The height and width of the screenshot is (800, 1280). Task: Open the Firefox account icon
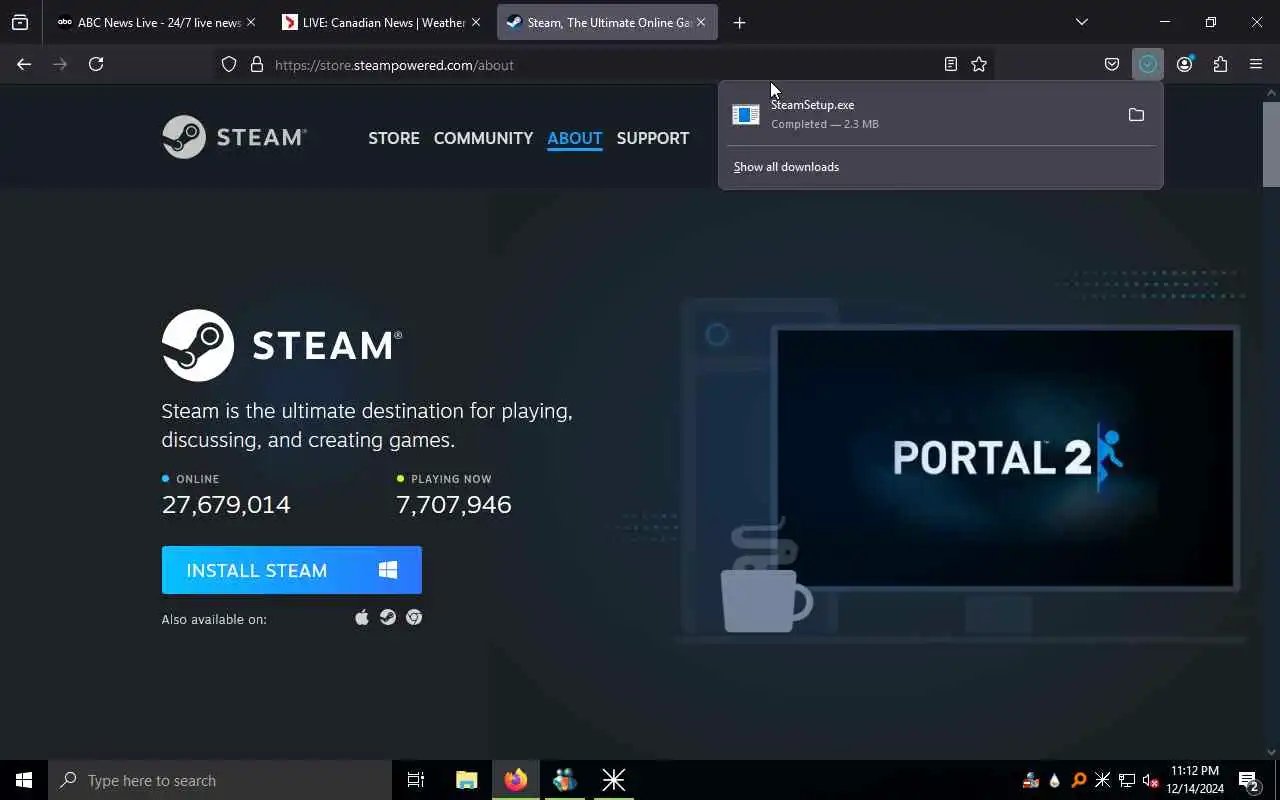pyautogui.click(x=1184, y=64)
